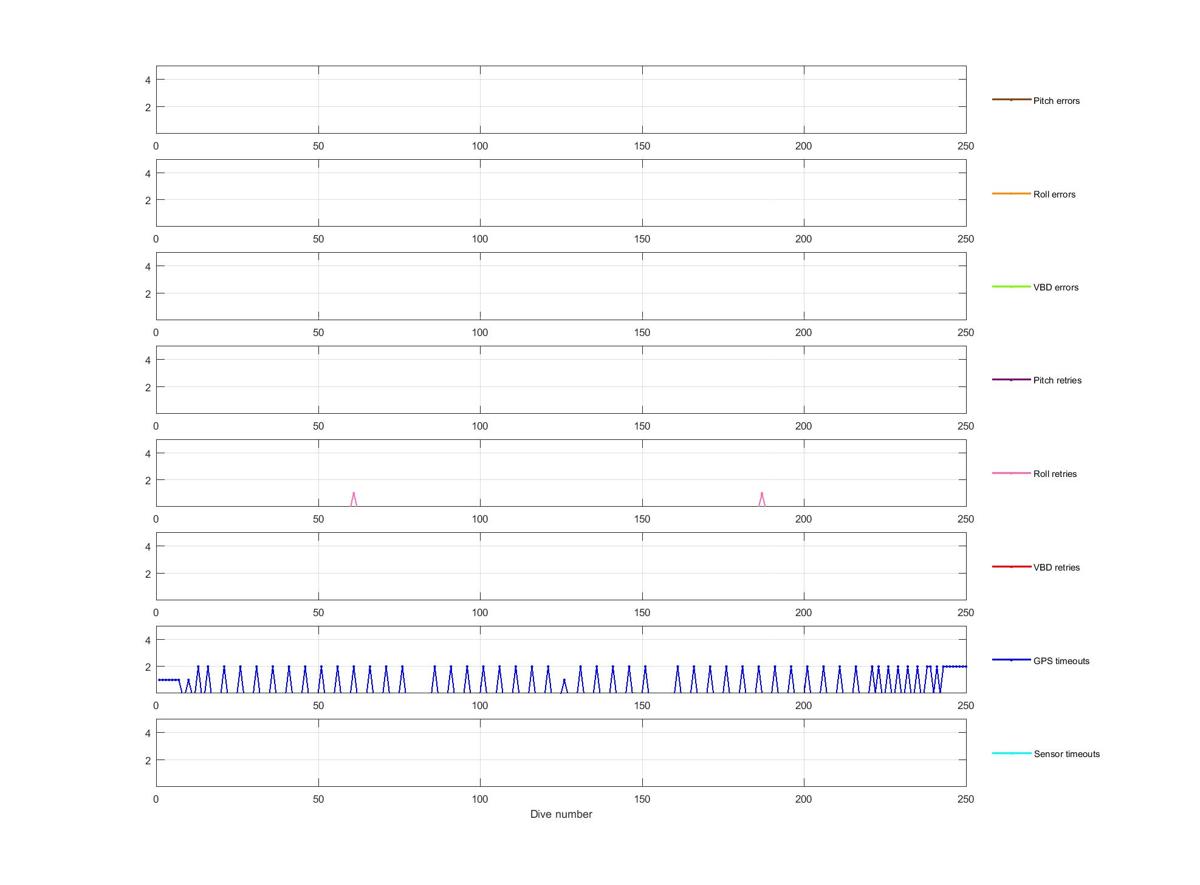Click the orange Roll errors legend line
Image resolution: width=1200 pixels, height=885 pixels.
click(x=1011, y=193)
